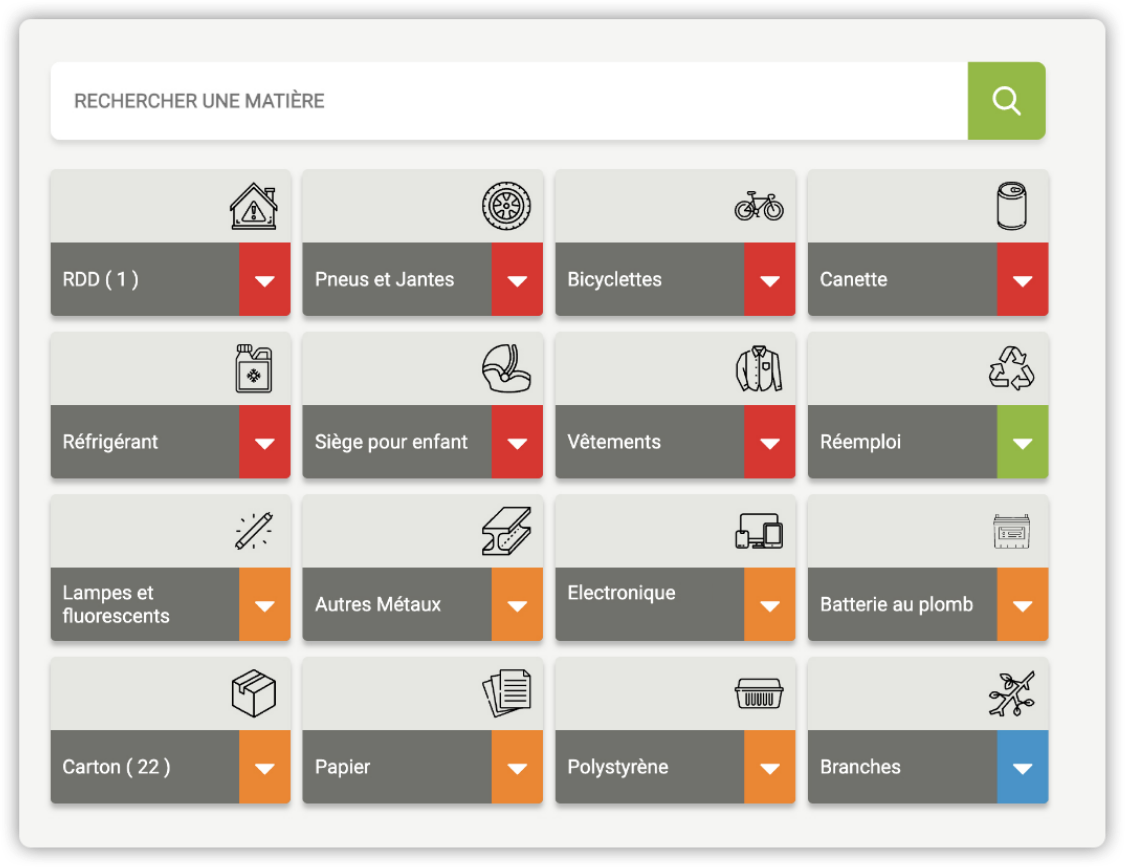Image resolution: width=1125 pixels, height=867 pixels.
Task: Open the Lampes et fluorescents label
Action: pos(116,605)
